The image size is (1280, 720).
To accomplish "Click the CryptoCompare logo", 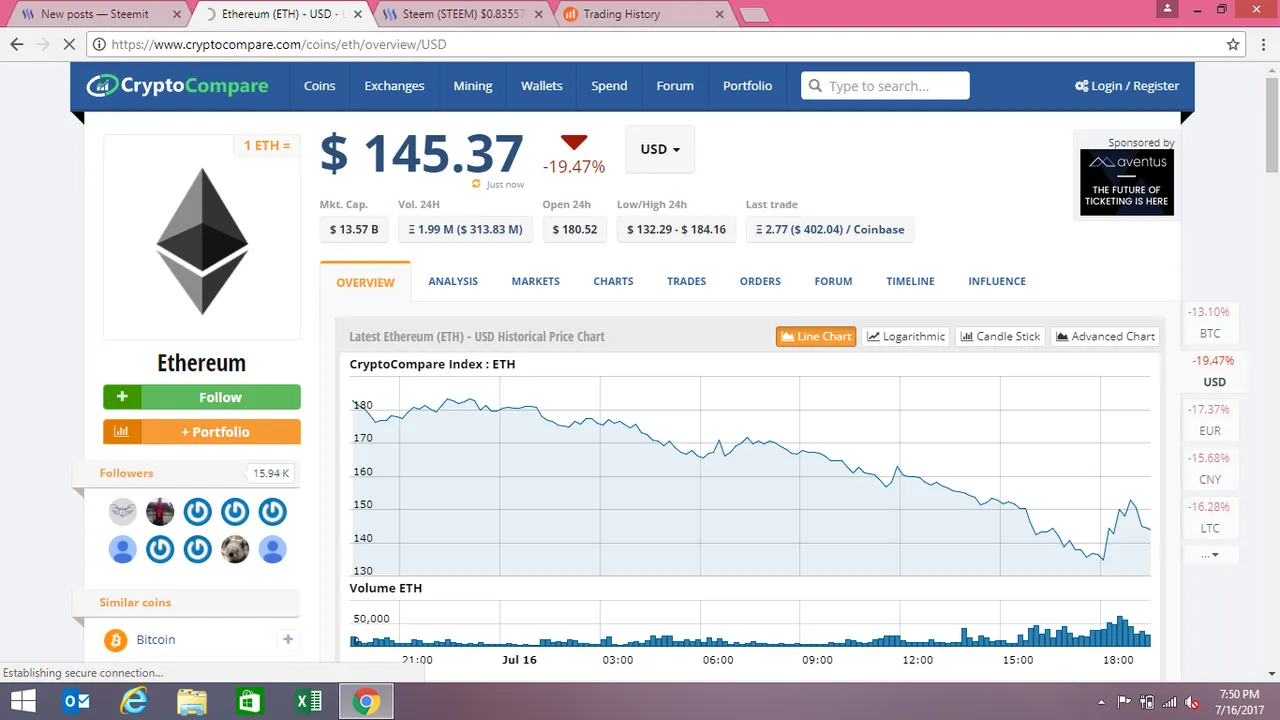I will point(177,86).
